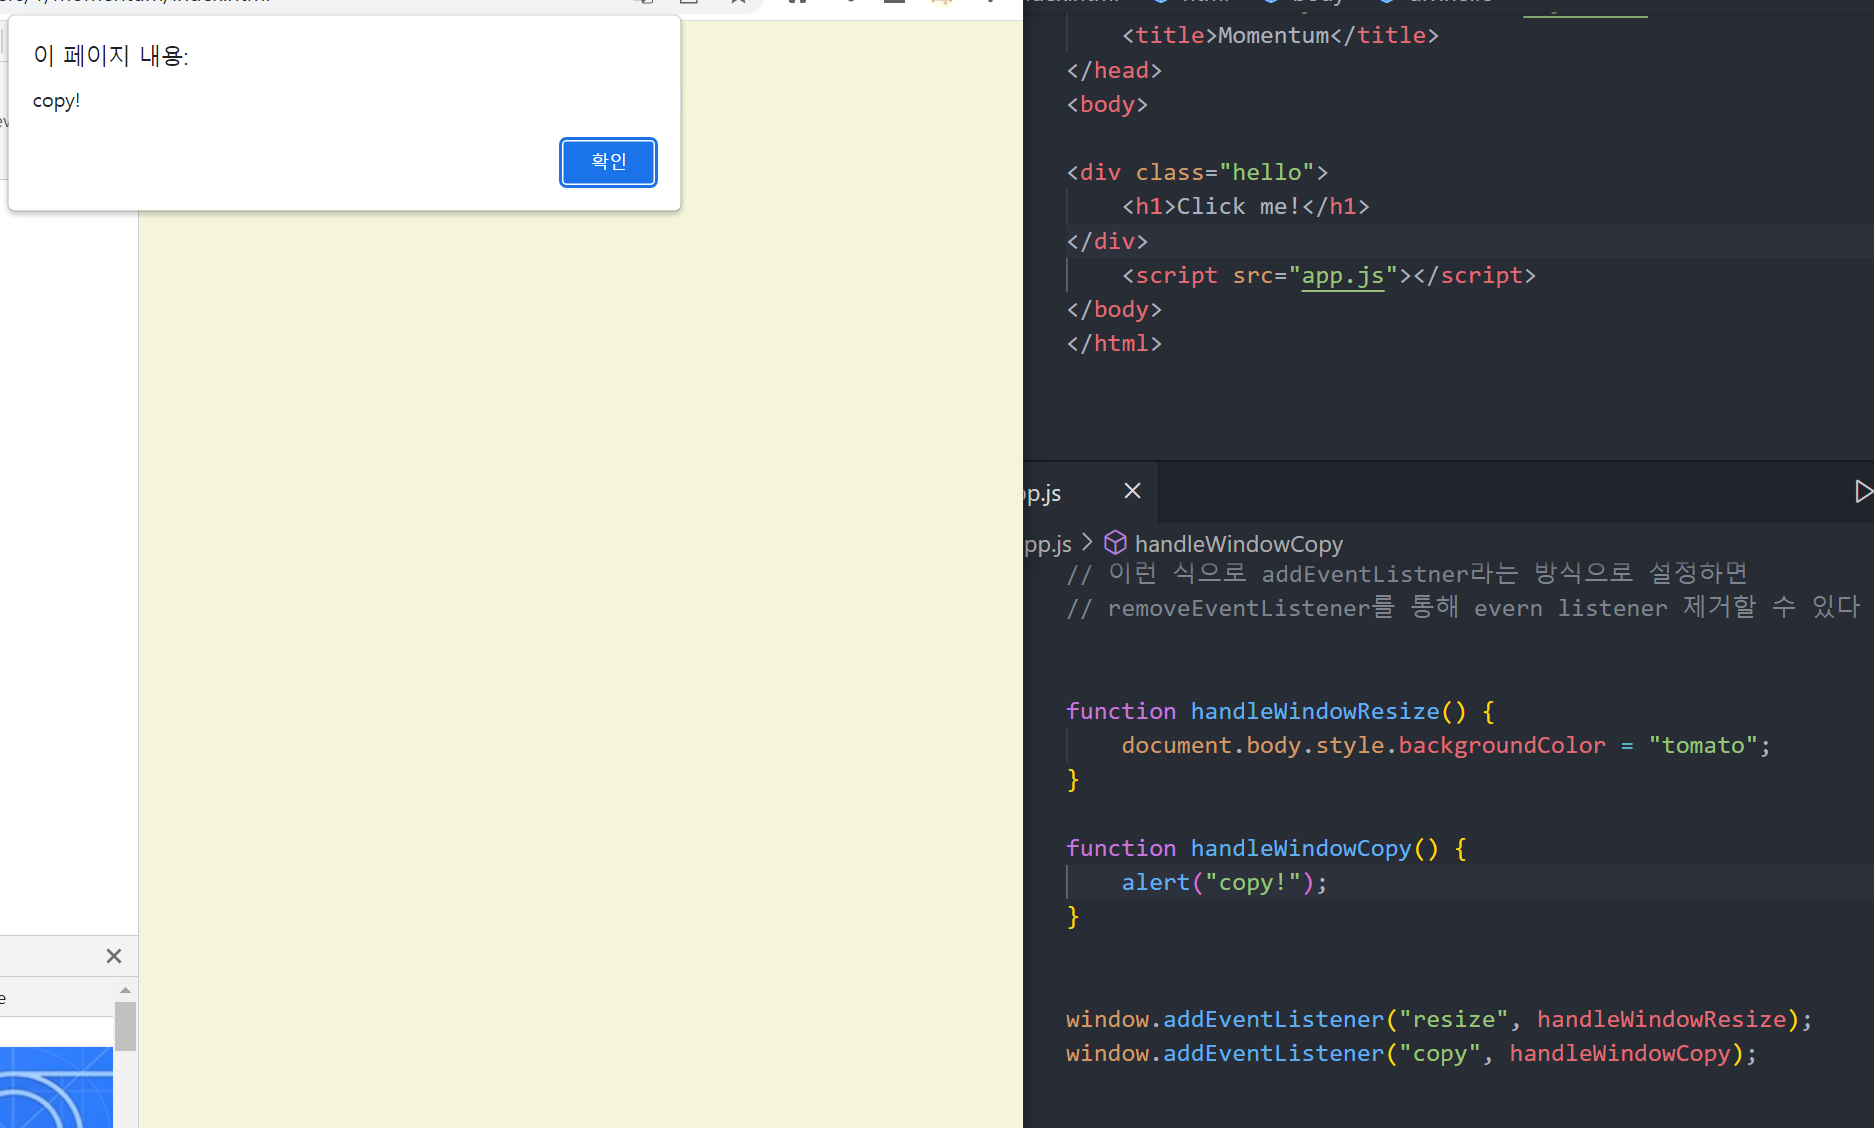
Task: Place cursor on the closing html tag
Action: (x=1114, y=343)
